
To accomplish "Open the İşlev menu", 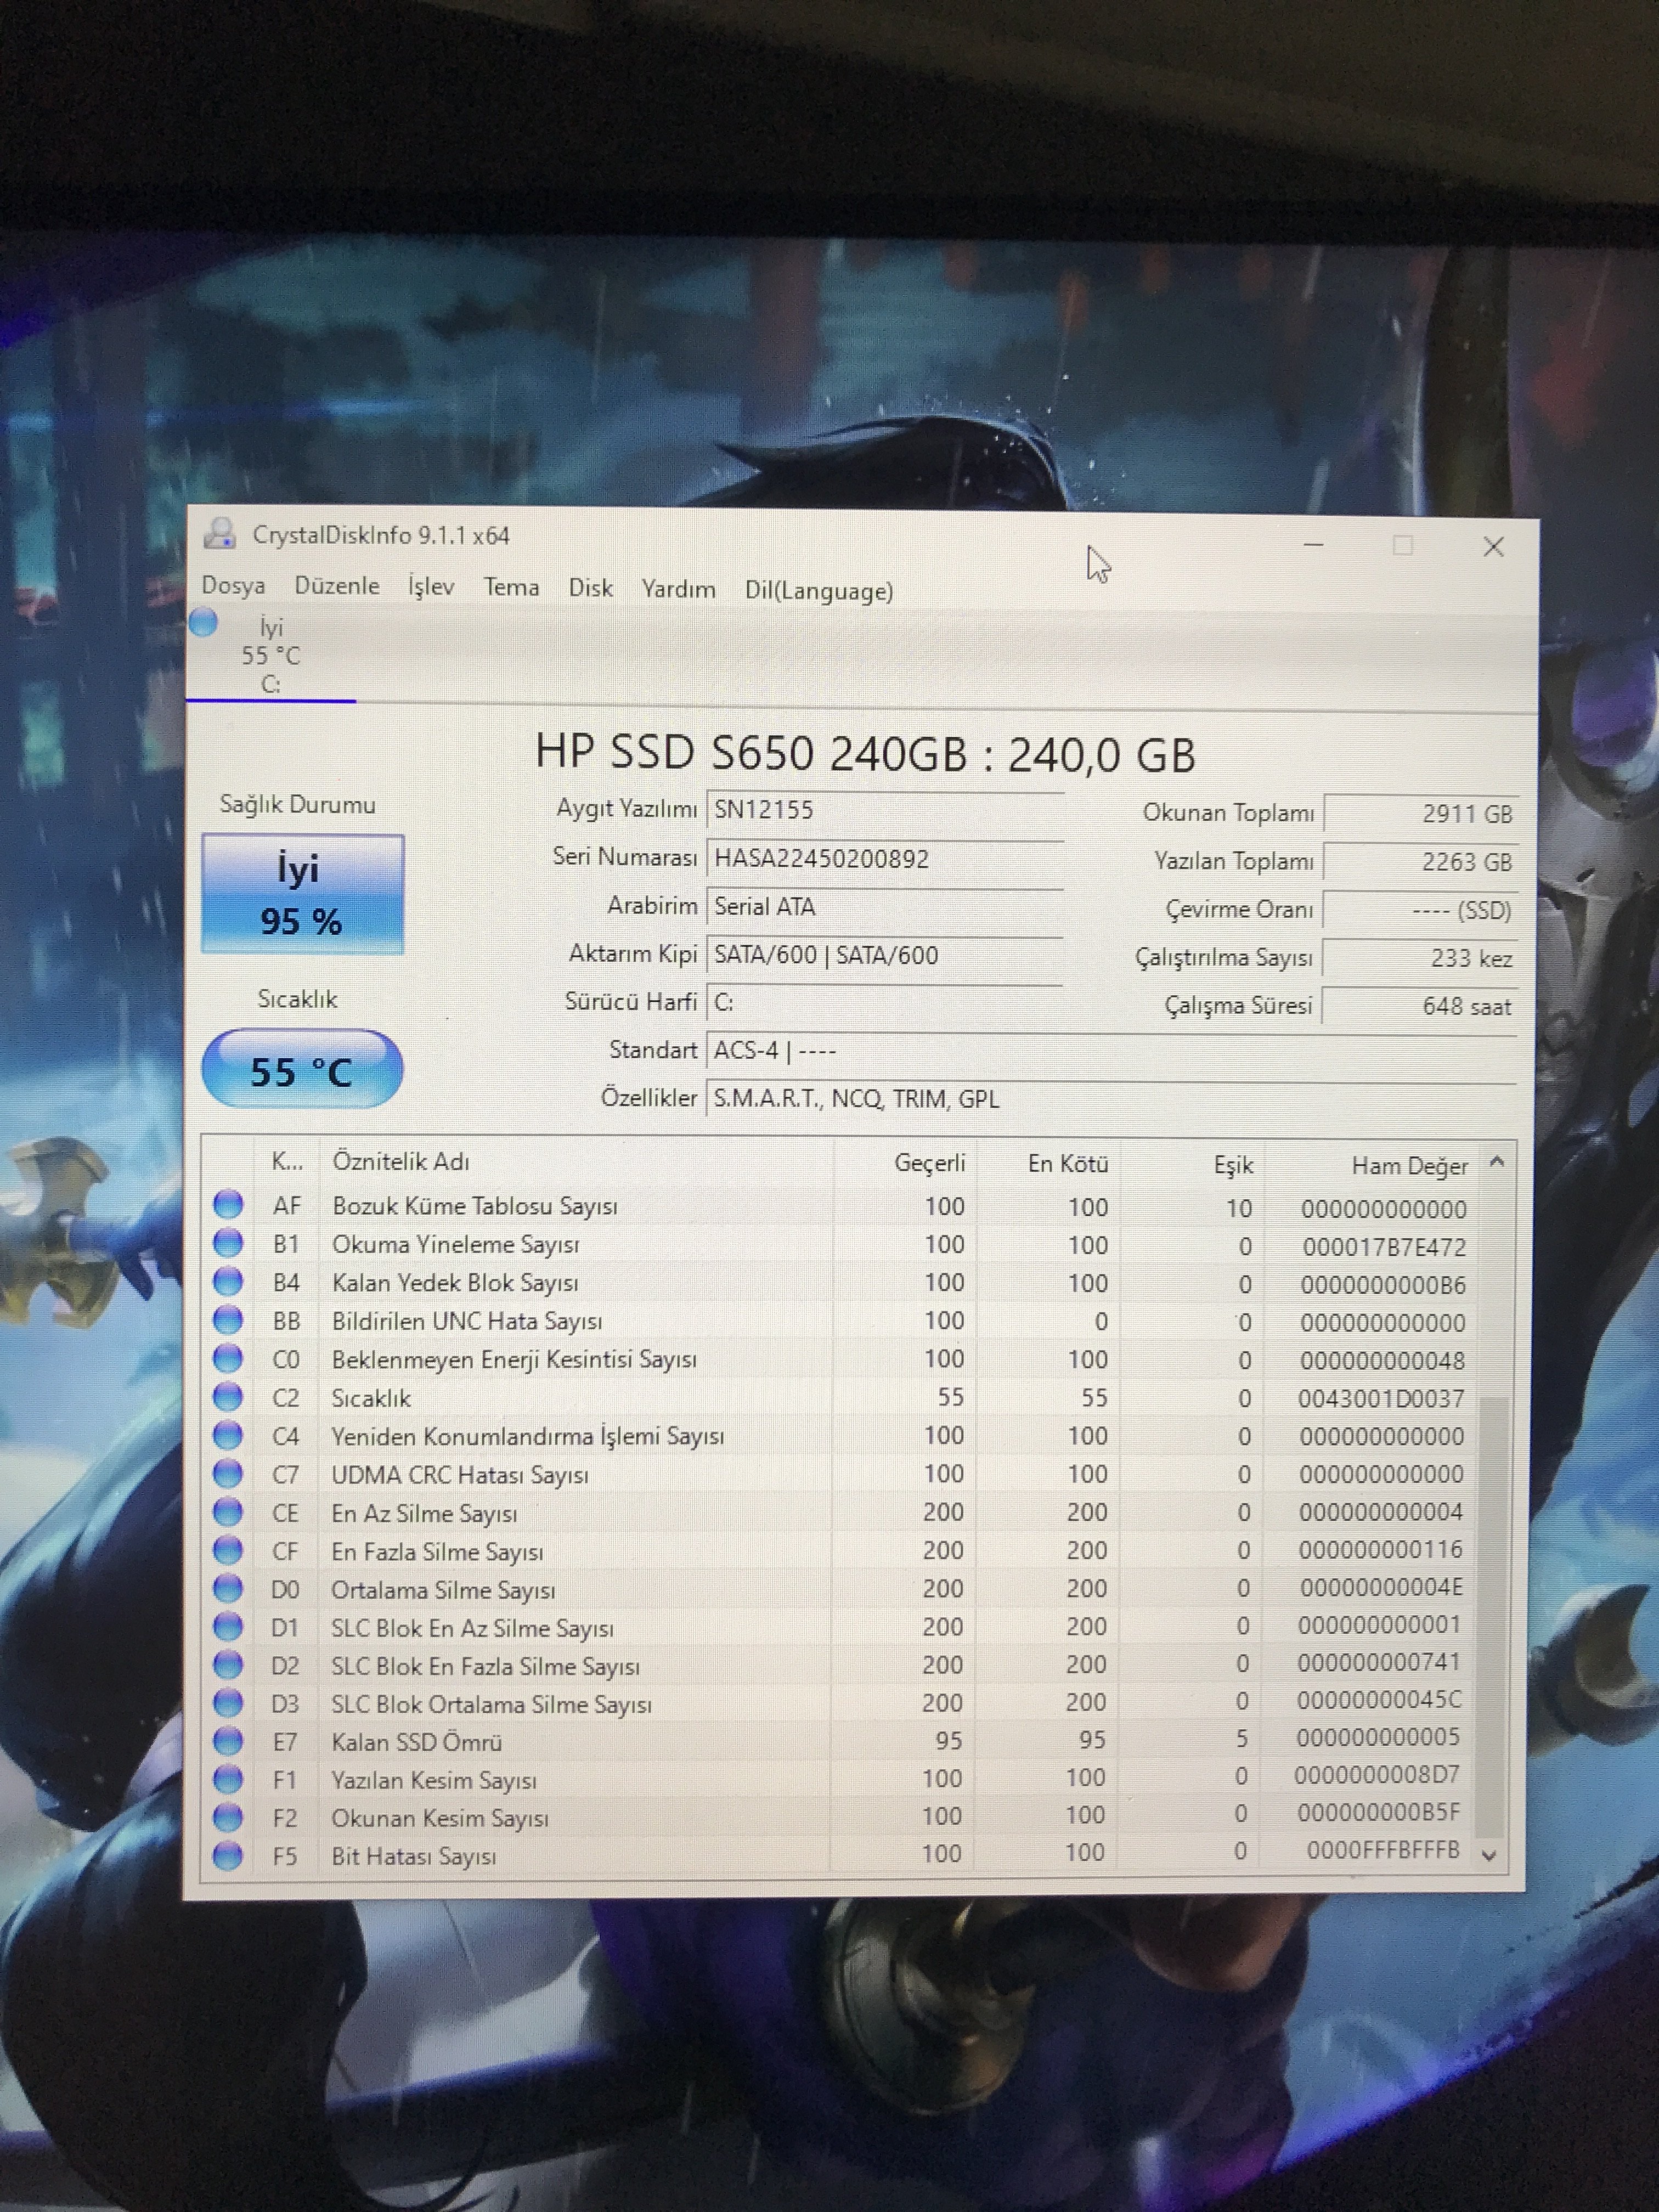I will [x=431, y=587].
